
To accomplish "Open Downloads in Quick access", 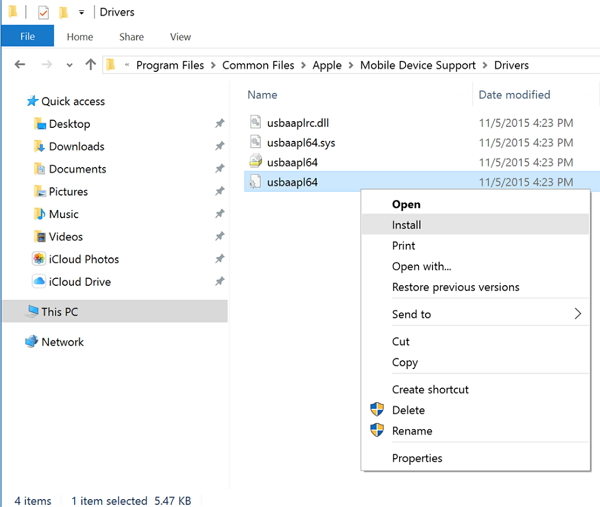I will (77, 147).
